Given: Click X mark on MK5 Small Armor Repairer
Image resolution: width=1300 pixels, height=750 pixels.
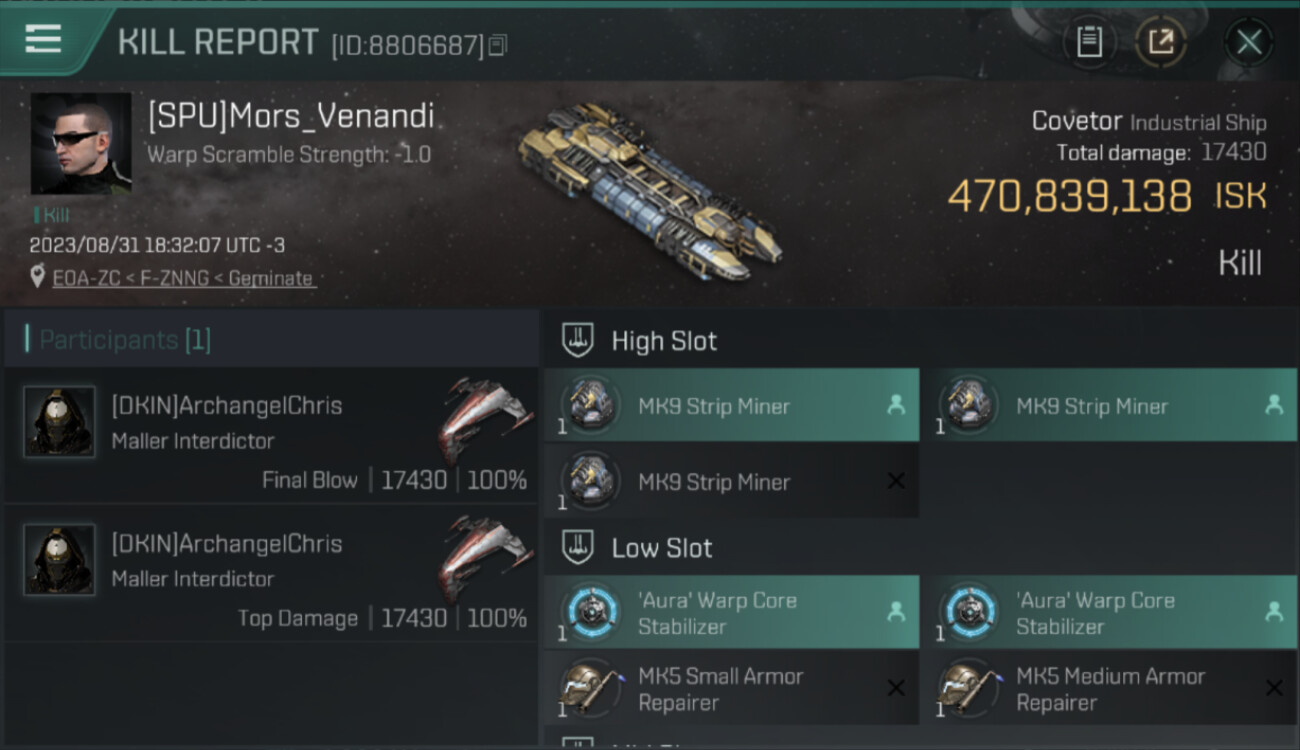Looking at the screenshot, I should point(896,688).
